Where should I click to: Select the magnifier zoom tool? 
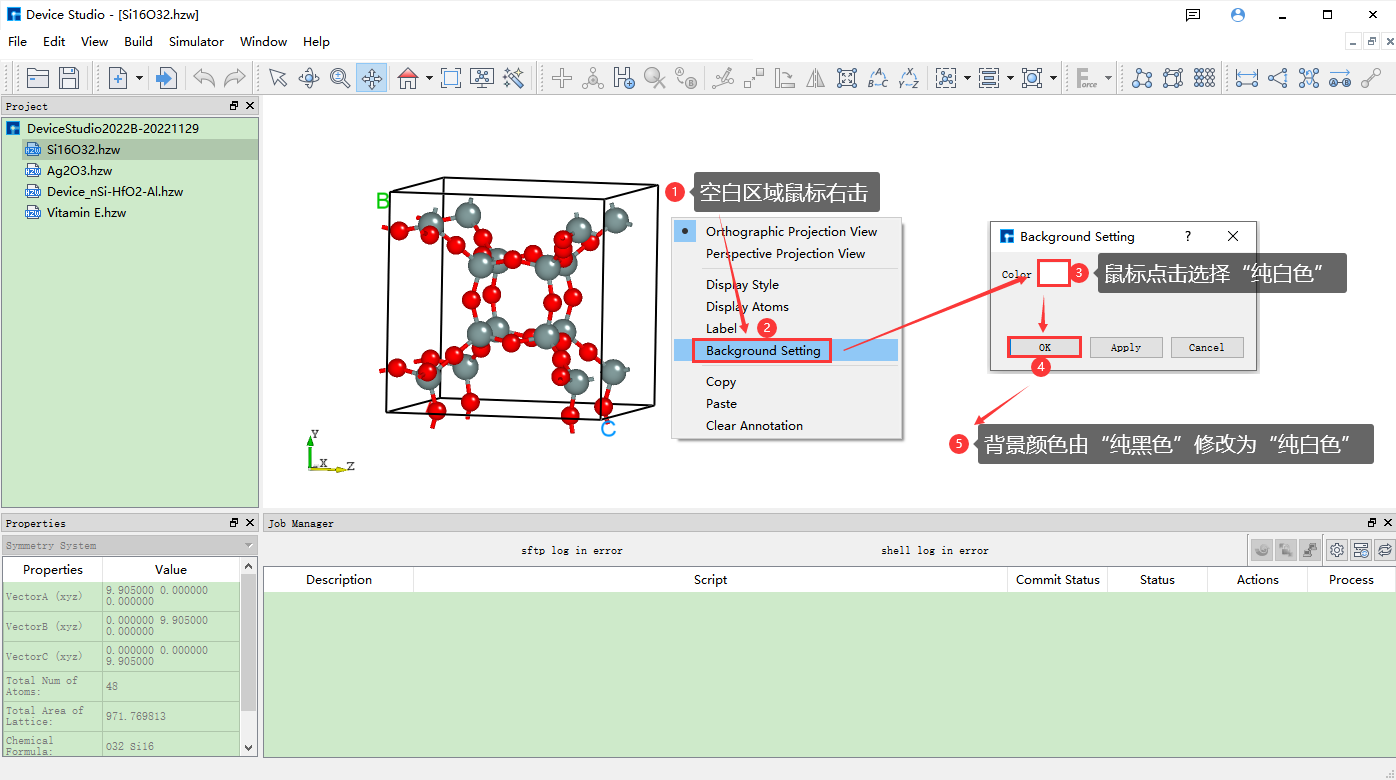click(340, 78)
